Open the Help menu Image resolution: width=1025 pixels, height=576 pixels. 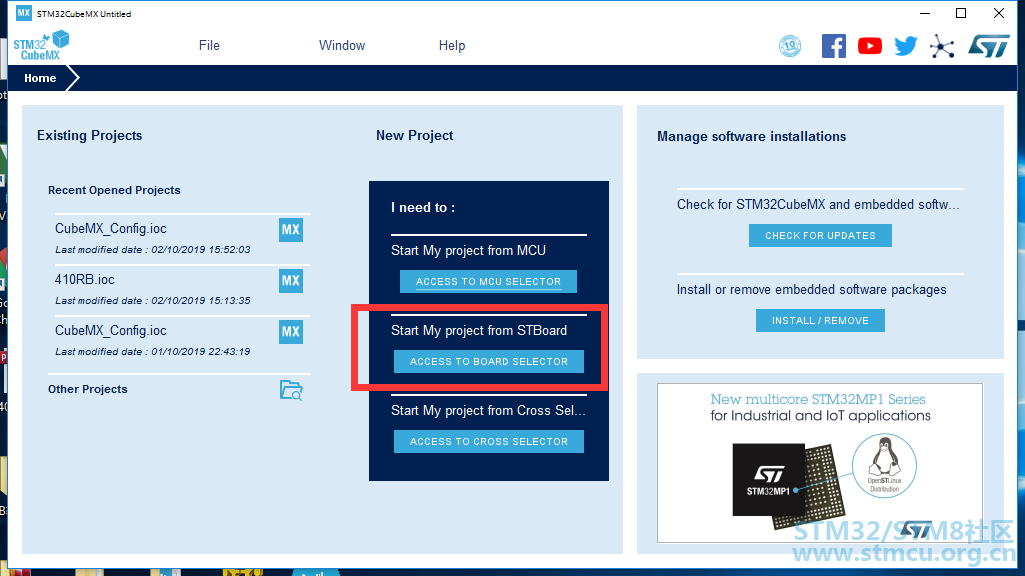pos(452,46)
